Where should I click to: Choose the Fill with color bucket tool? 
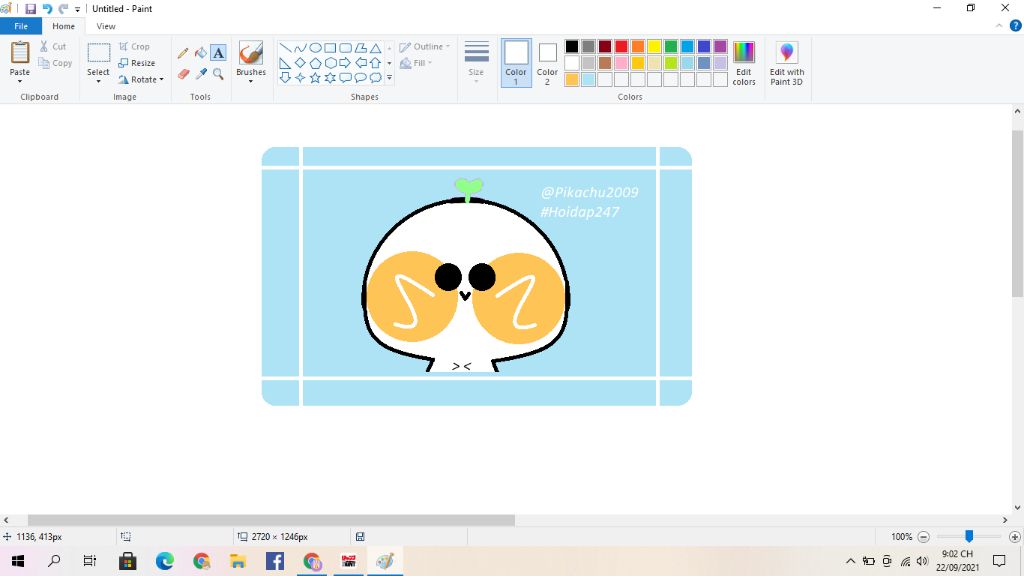(x=200, y=53)
